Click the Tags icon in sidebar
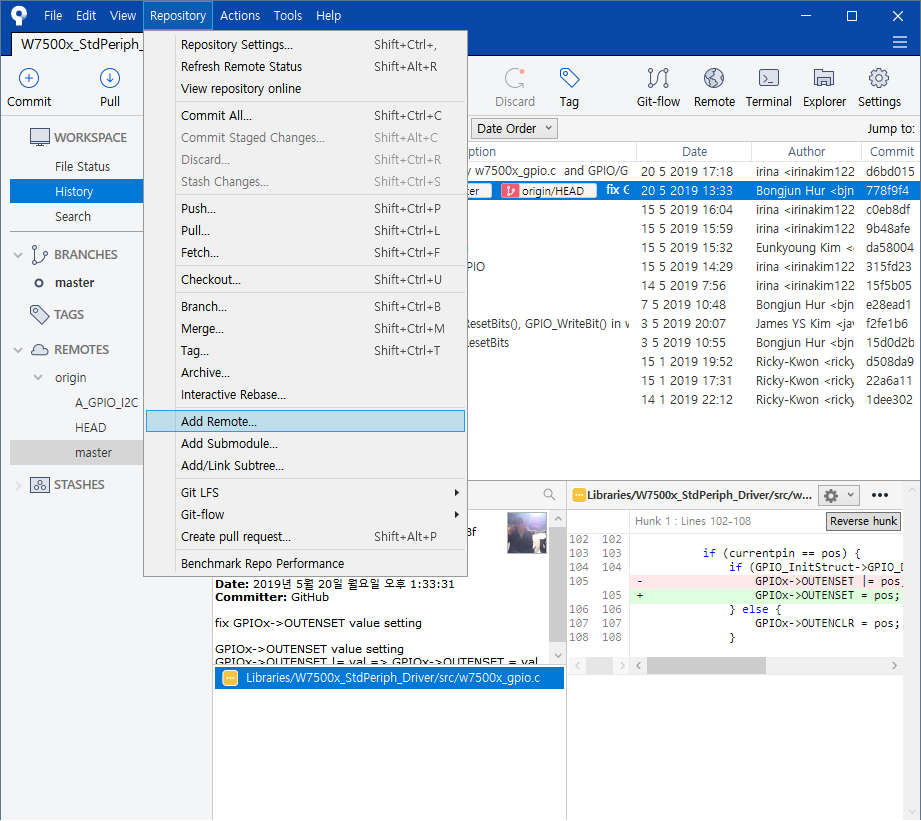Screen dimensions: 921x821 pyautogui.click(x=39, y=315)
